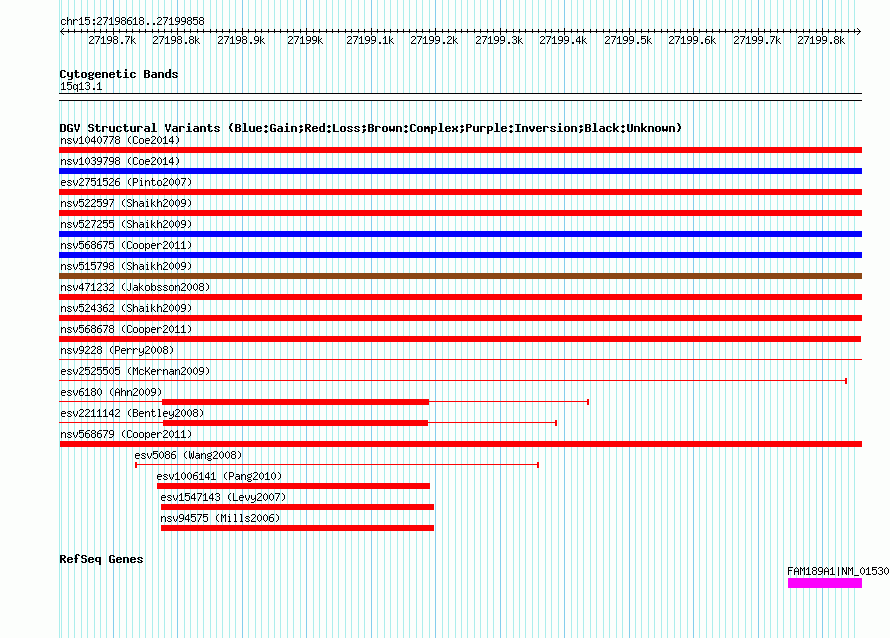Screen dimensions: 890x638
Task: Click the nsv94575 (Mills2006) label
Action: tap(220, 518)
